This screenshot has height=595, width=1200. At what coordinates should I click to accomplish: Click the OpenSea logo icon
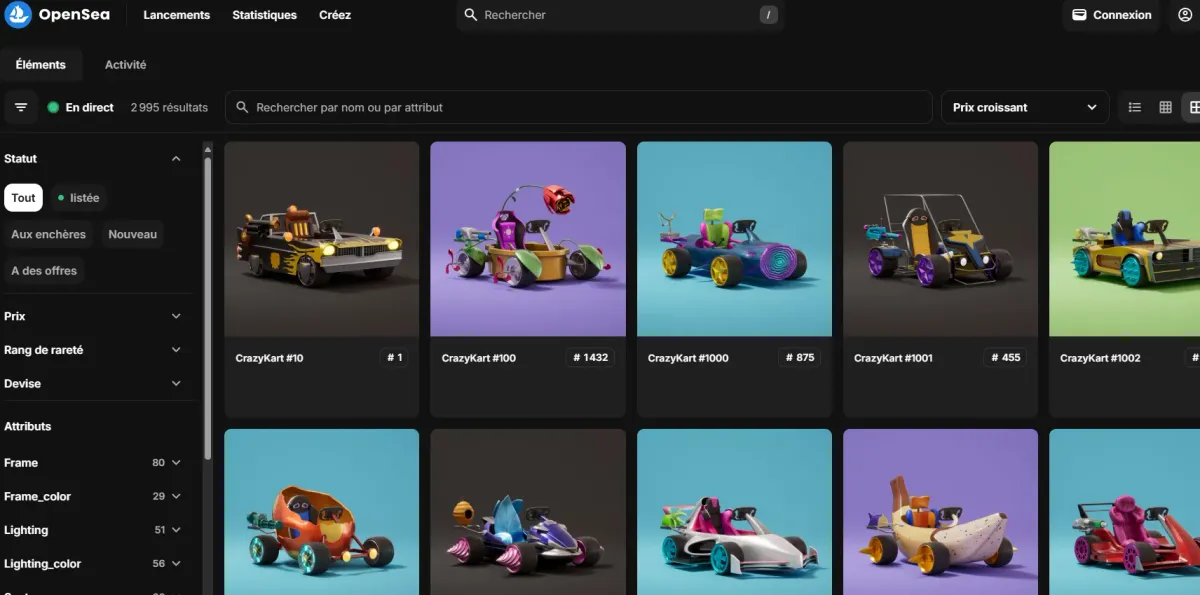pyautogui.click(x=18, y=15)
